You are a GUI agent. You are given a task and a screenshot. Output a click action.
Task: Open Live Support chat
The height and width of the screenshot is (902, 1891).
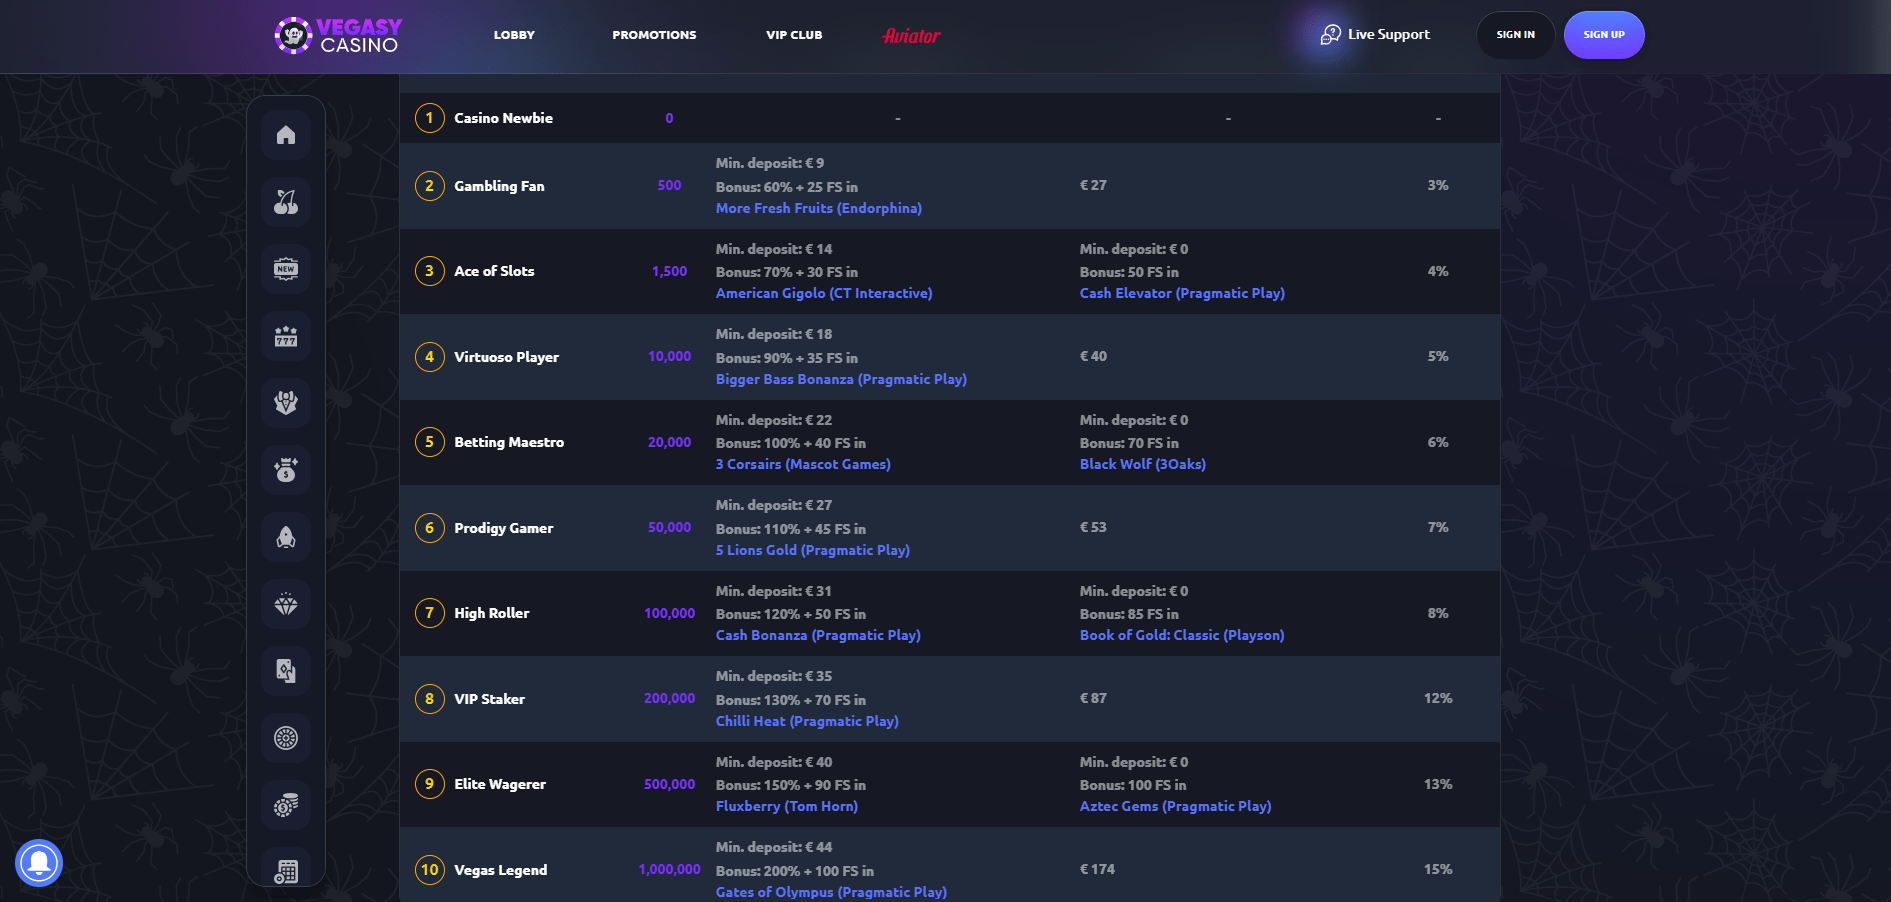[1376, 35]
